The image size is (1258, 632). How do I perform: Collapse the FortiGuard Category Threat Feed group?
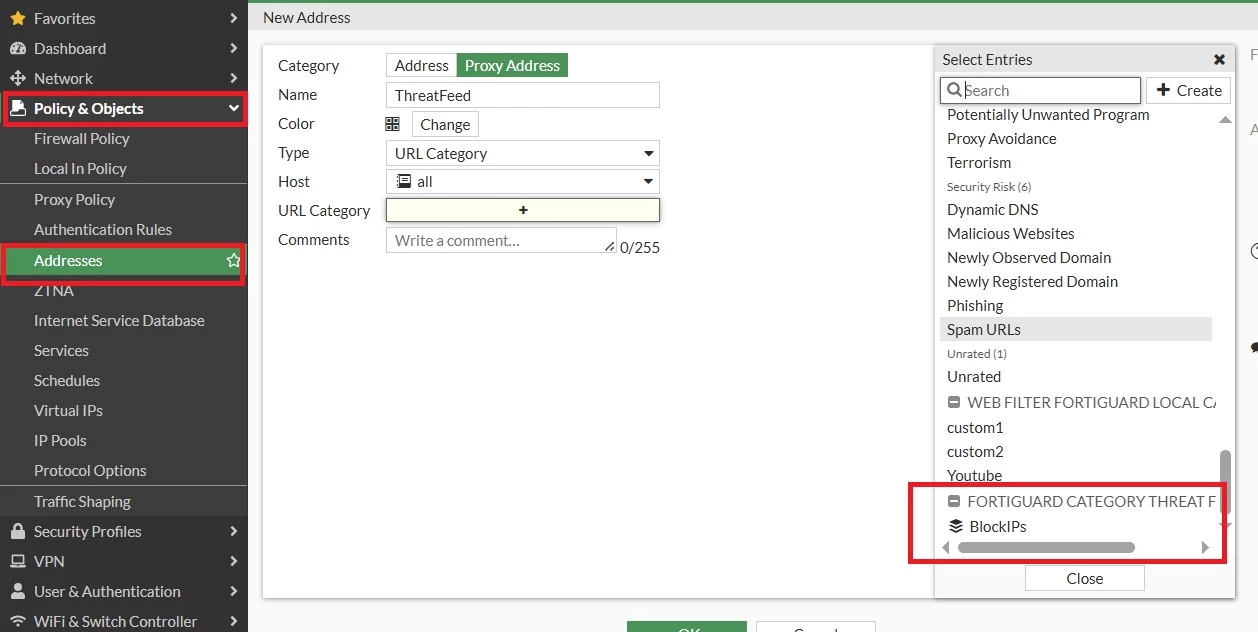954,501
